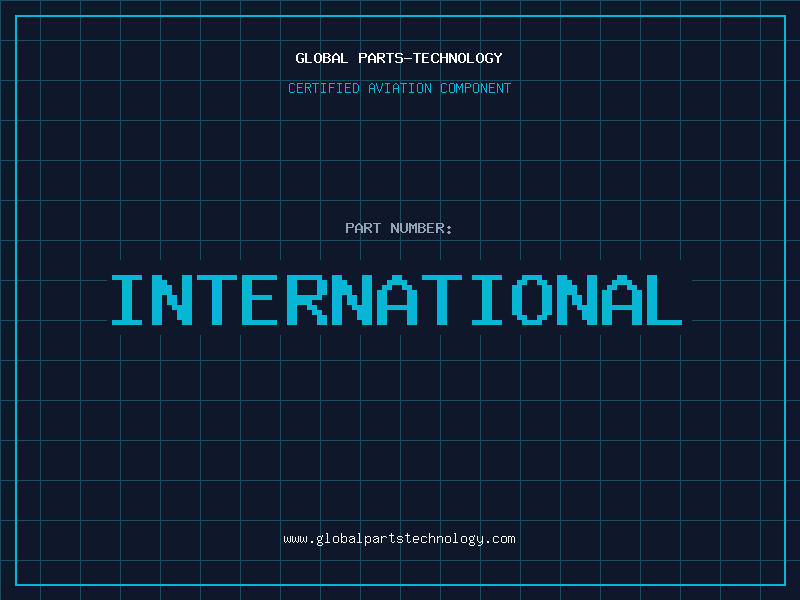This screenshot has height=600, width=800.
Task: Click the 'CERTIFIED AVIATION COMPONENT' subtitle
Action: pyautogui.click(x=399, y=88)
